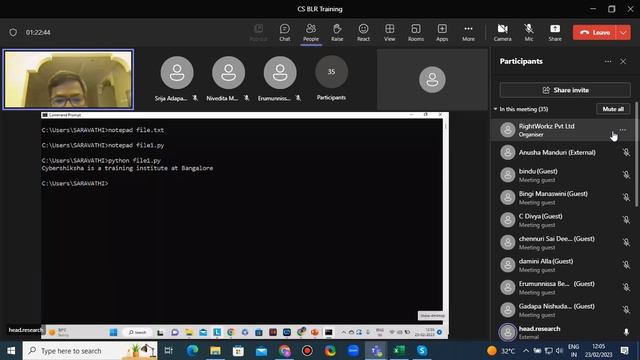The image size is (640, 360).
Task: Open Microsoft Edge from the taskbar
Action: pos(192,351)
